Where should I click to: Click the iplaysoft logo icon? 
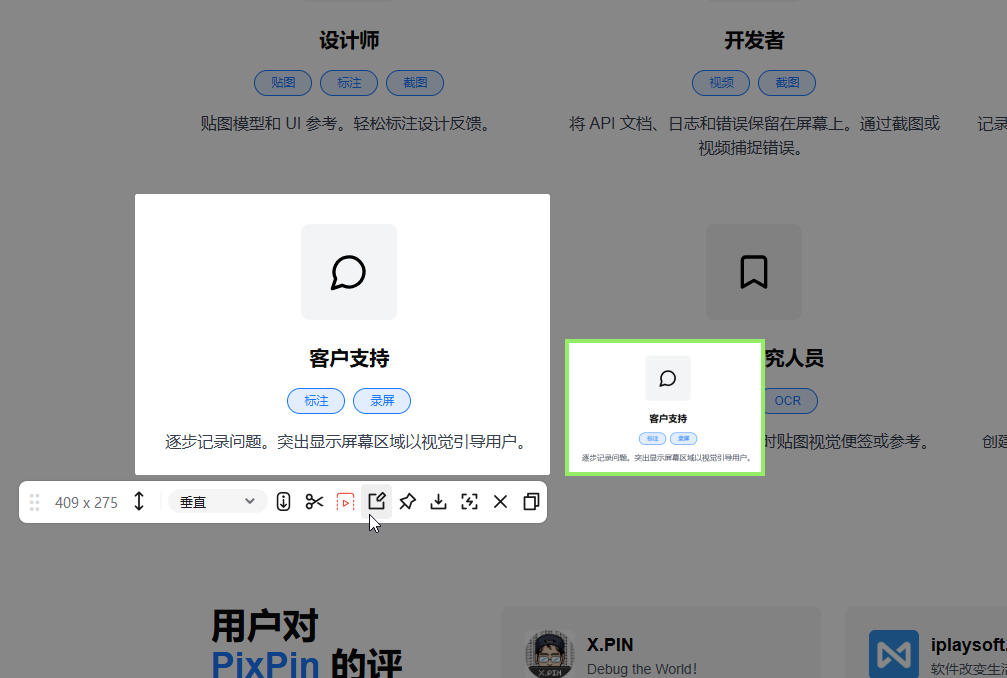(x=893, y=653)
